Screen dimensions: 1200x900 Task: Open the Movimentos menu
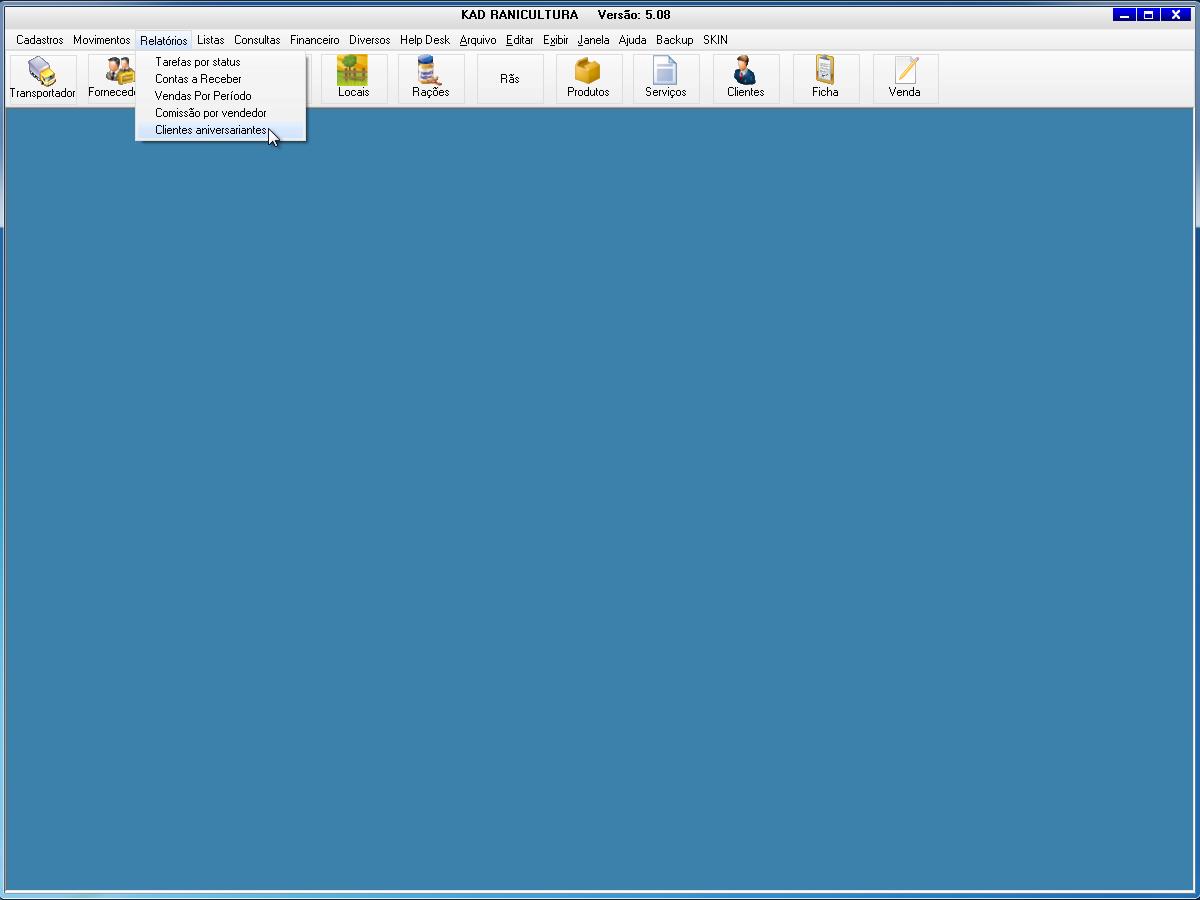click(x=101, y=40)
